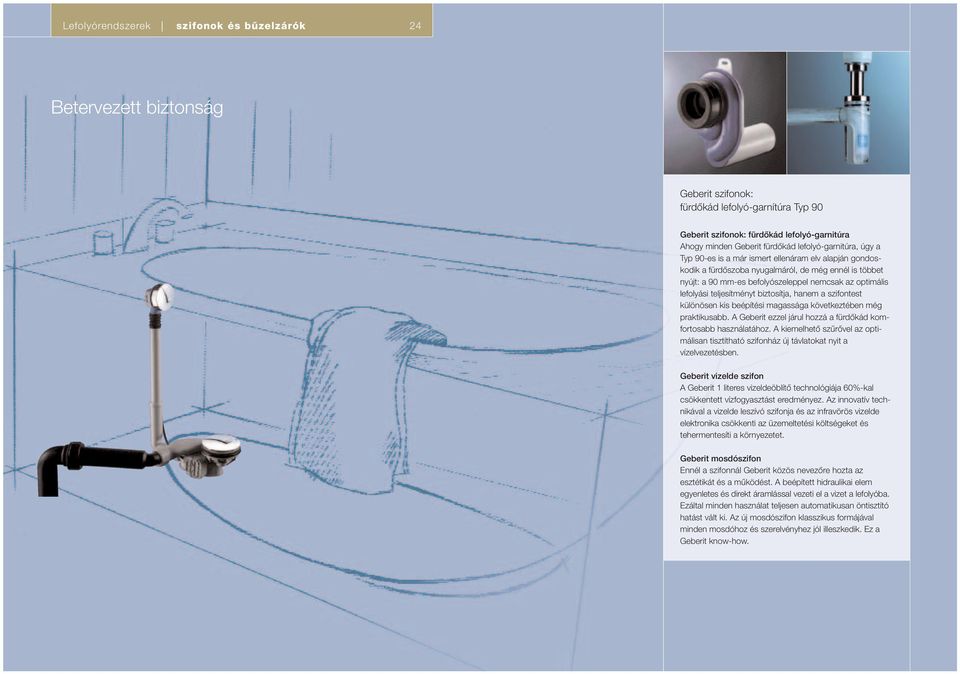The image size is (960, 674).
Task: Click bold heading 'Geberit szifonok: fürdőkád lefolyó-garnitúra'
Action: [x=765, y=234]
